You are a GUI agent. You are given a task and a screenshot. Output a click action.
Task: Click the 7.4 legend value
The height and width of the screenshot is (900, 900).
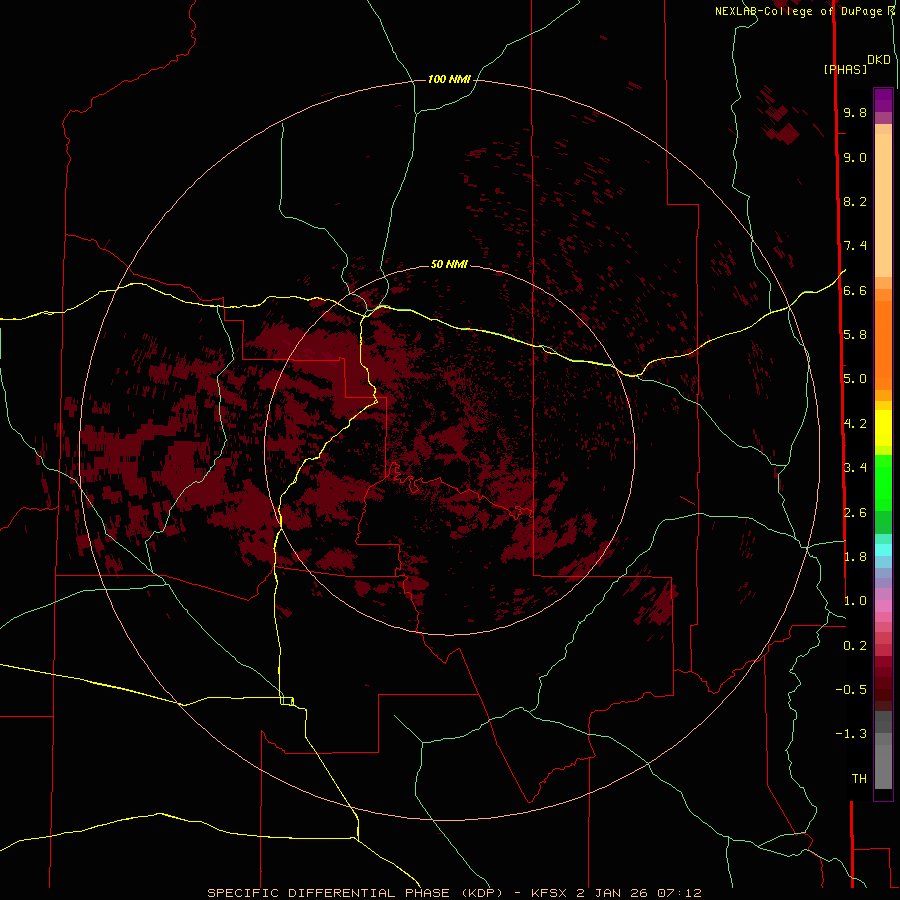click(x=855, y=246)
